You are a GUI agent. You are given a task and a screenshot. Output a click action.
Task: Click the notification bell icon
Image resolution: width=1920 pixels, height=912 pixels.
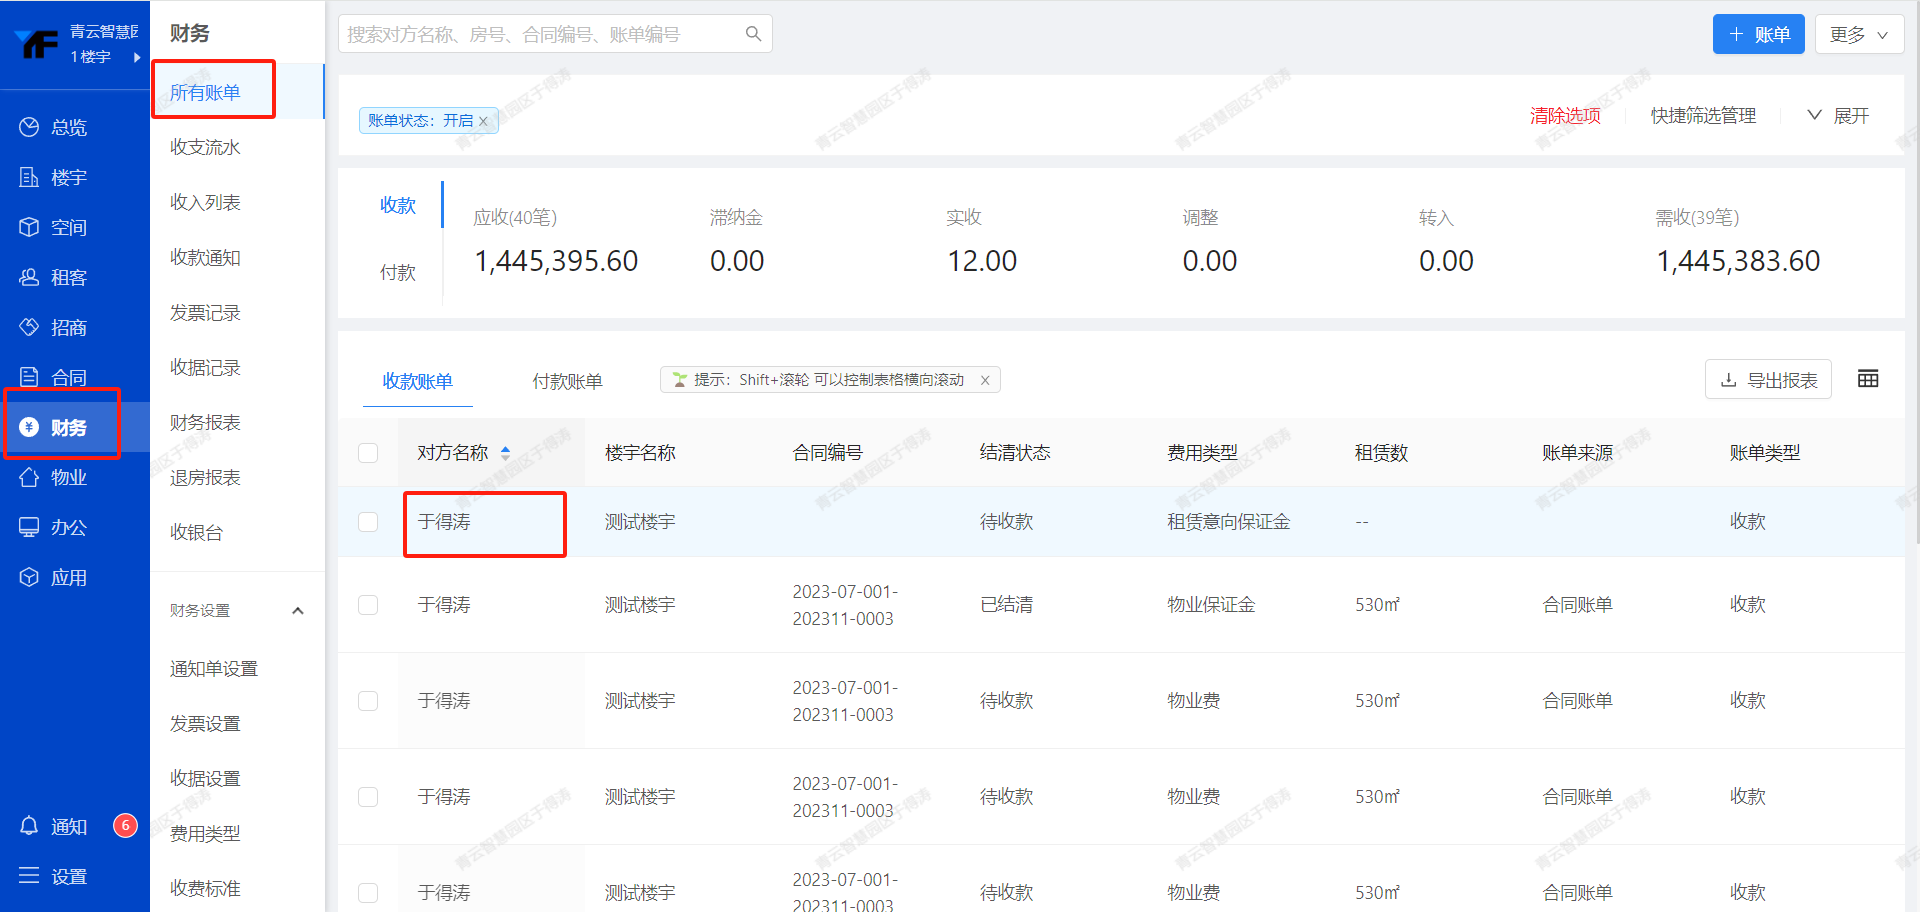(x=30, y=826)
